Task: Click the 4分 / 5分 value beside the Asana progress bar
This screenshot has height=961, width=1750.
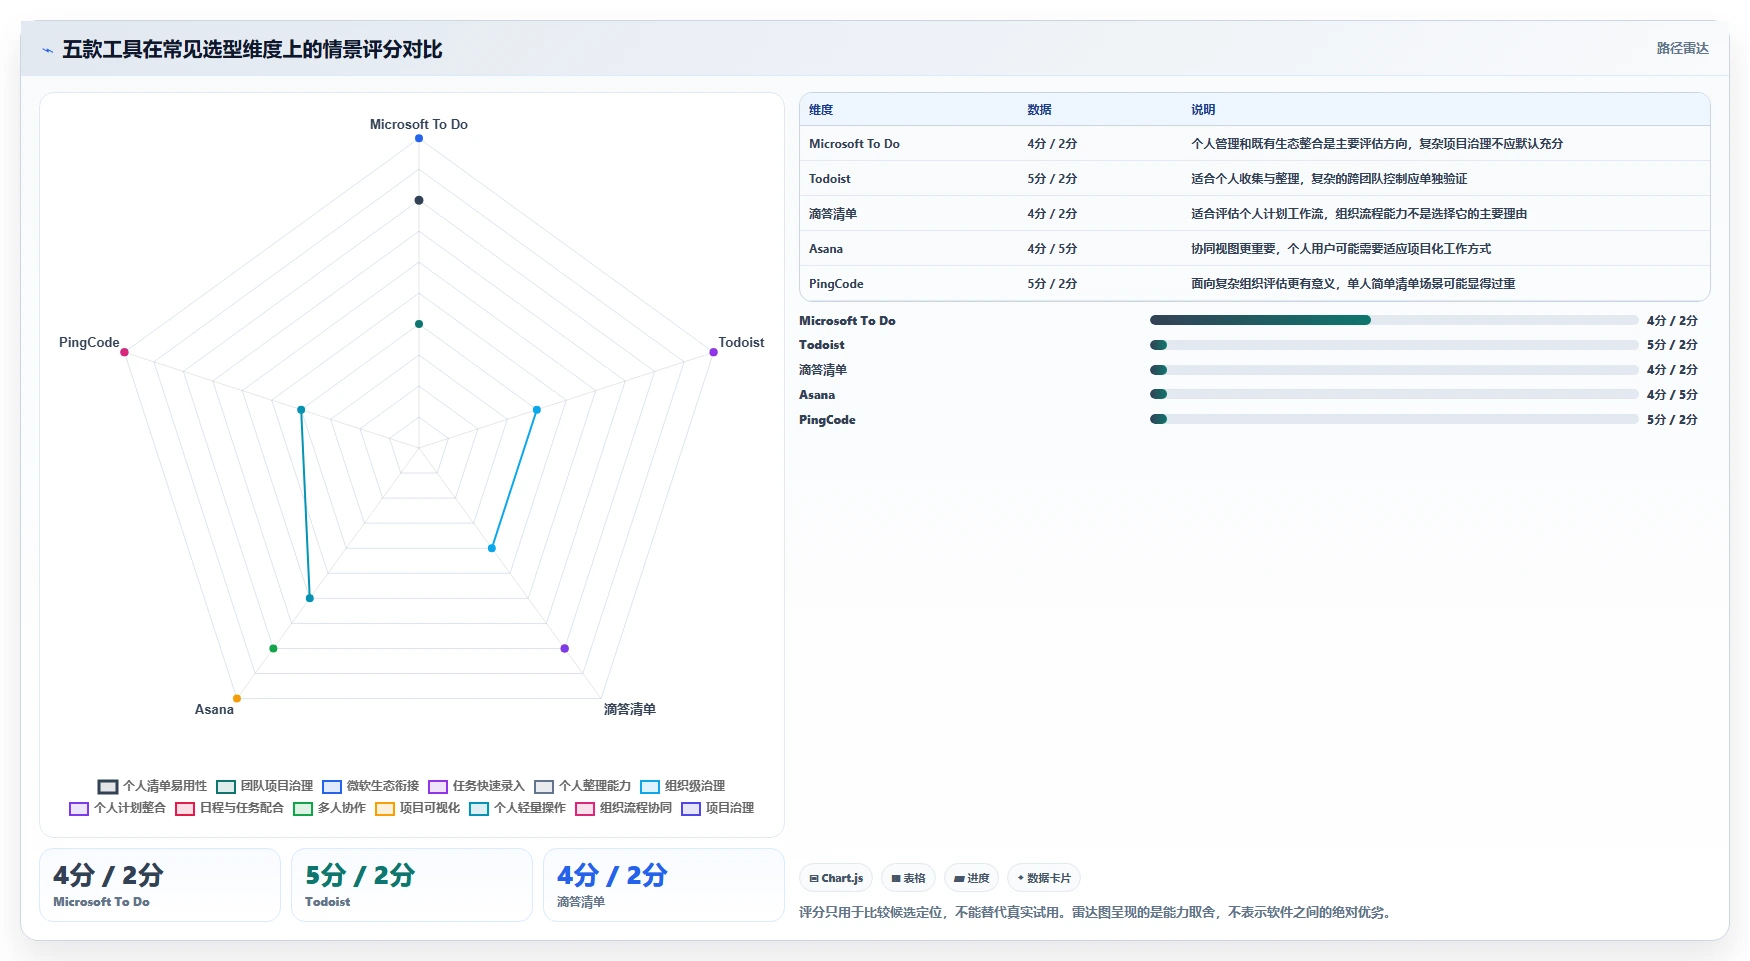Action: click(x=1672, y=394)
